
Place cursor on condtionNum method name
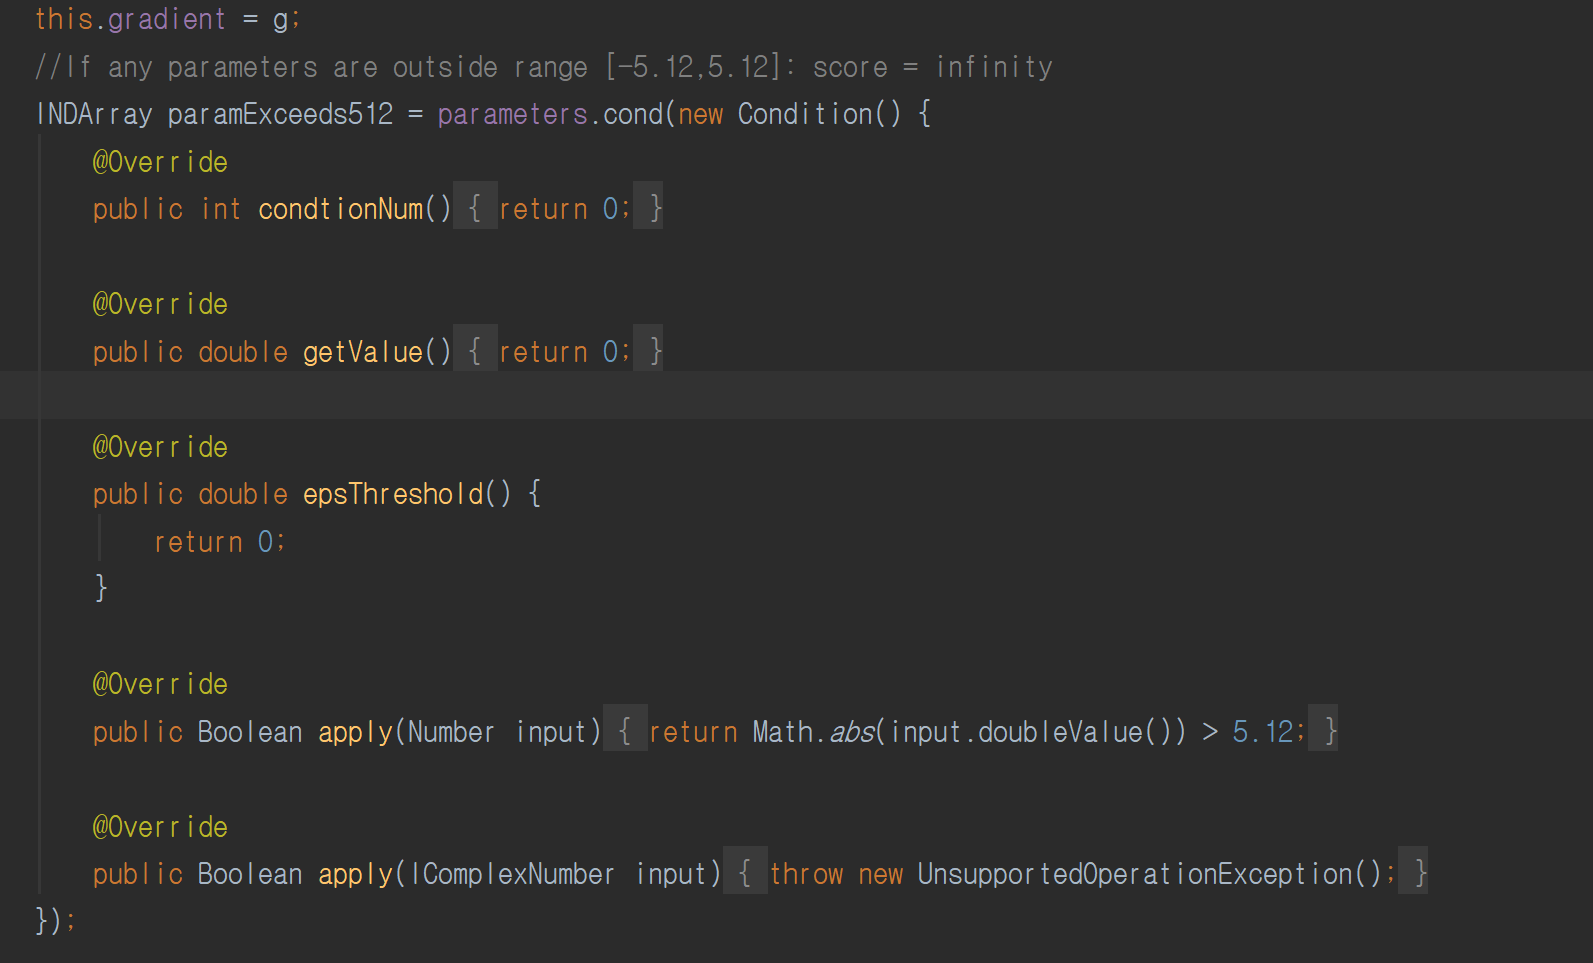[x=340, y=209]
